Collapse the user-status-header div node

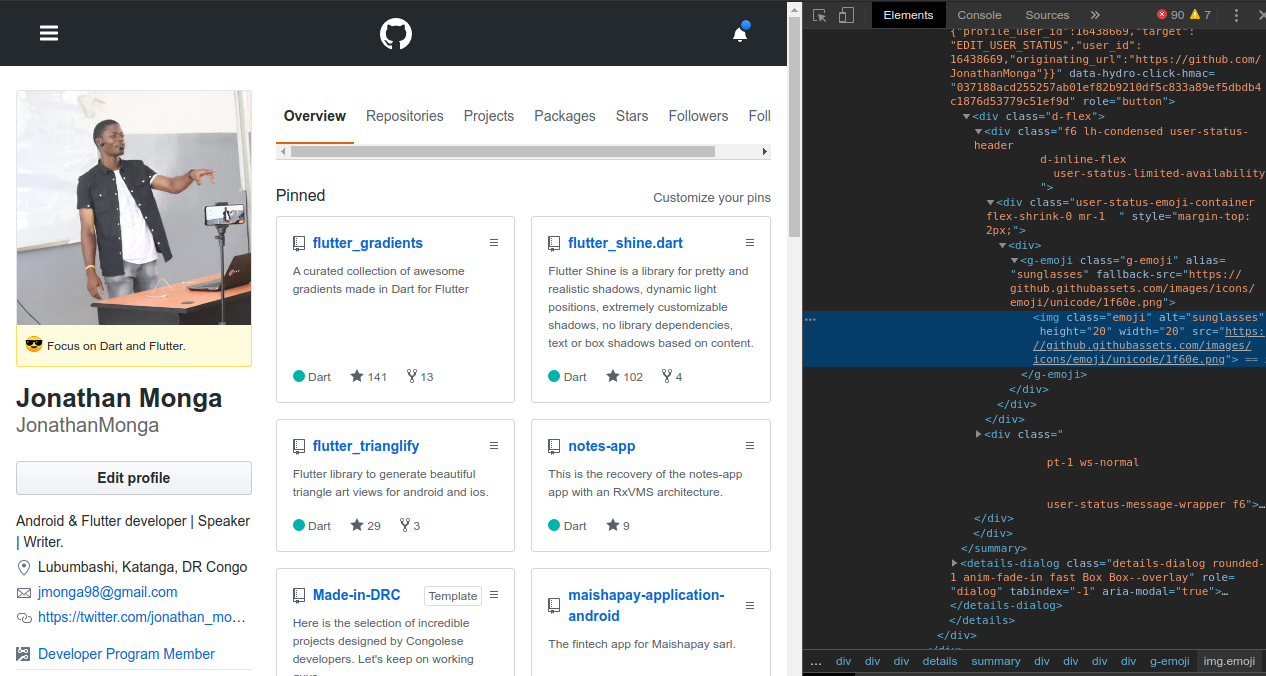(x=979, y=131)
